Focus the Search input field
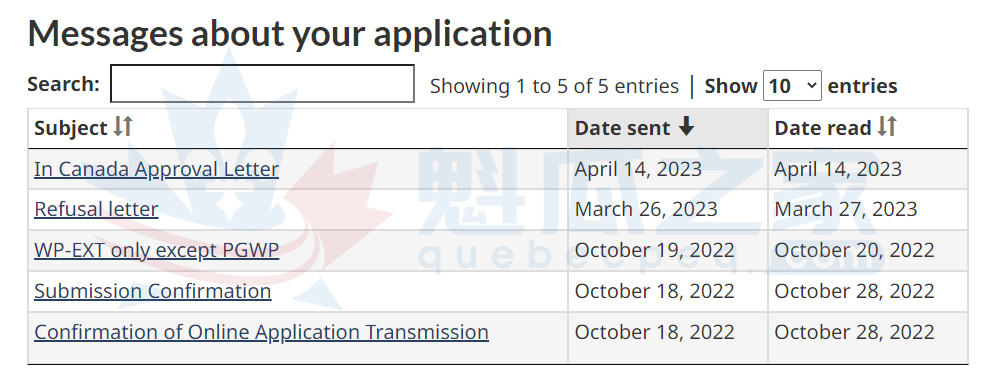This screenshot has height=372, width=986. [262, 84]
